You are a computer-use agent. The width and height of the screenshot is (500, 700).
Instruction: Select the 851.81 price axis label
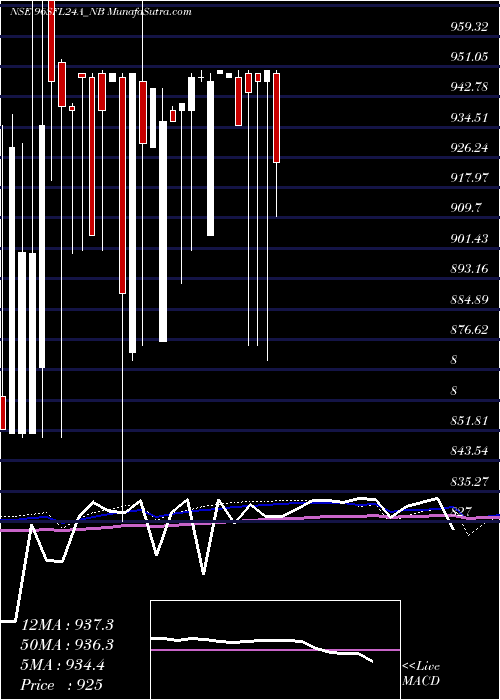(x=469, y=421)
